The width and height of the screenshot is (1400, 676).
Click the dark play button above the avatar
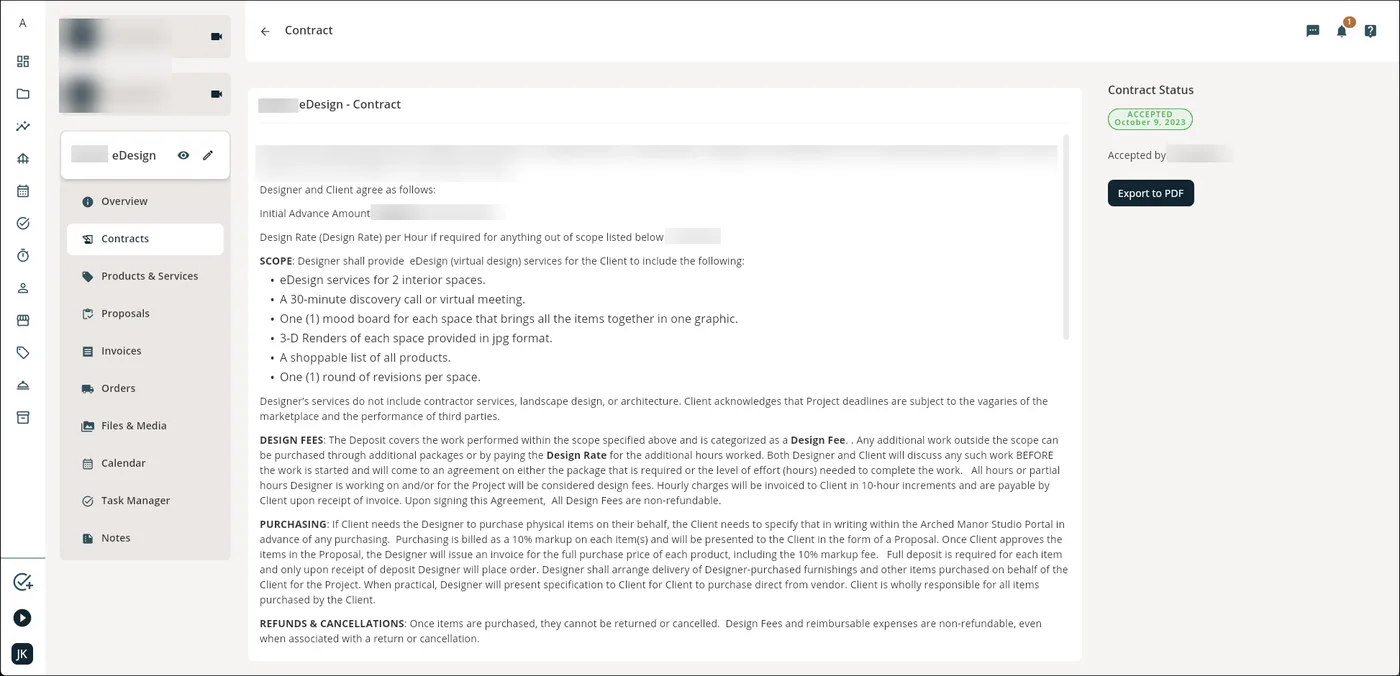(x=22, y=617)
